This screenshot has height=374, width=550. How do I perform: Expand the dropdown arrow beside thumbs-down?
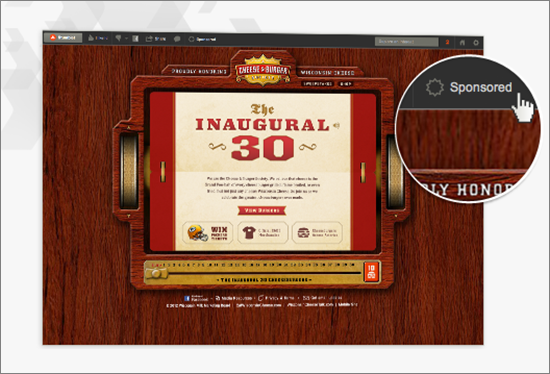126,38
